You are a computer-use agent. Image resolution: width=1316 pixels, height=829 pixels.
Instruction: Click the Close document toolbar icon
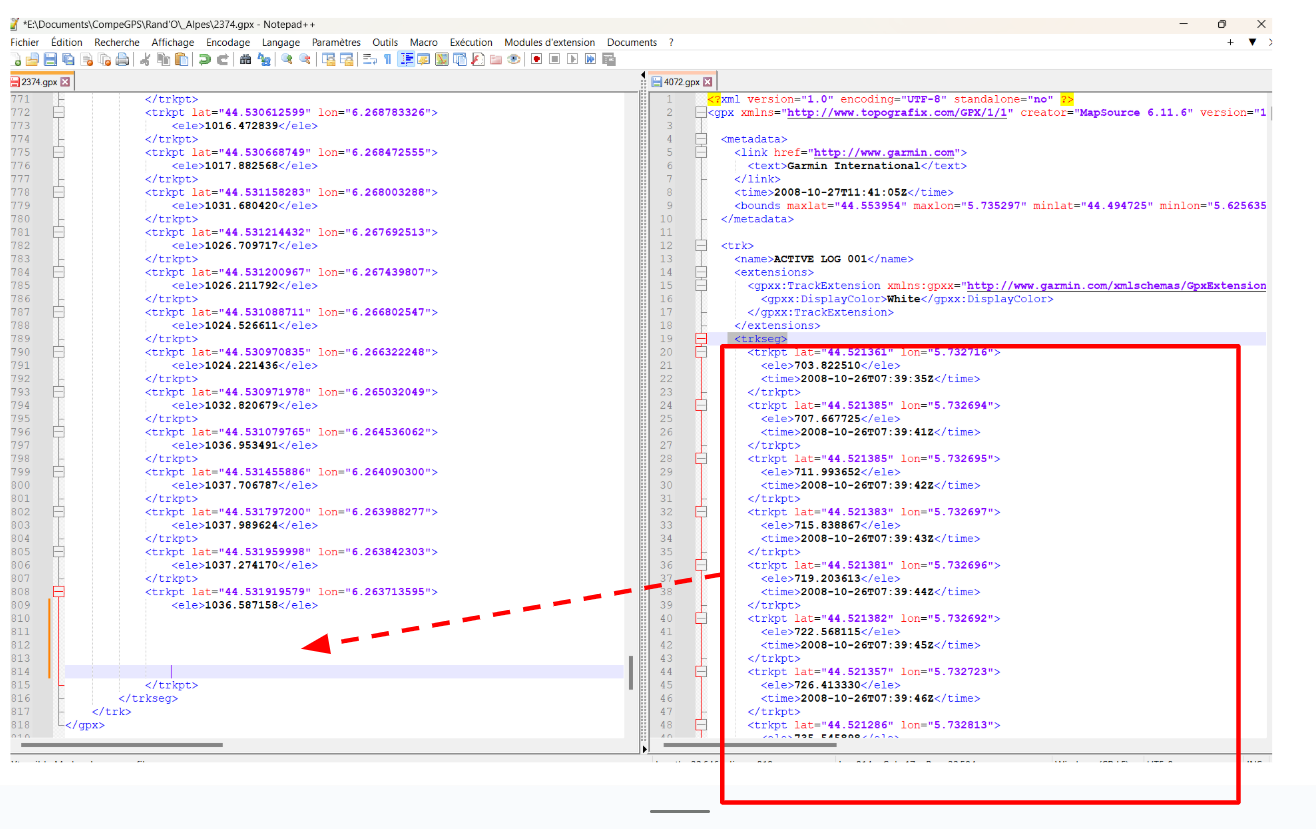click(x=87, y=59)
